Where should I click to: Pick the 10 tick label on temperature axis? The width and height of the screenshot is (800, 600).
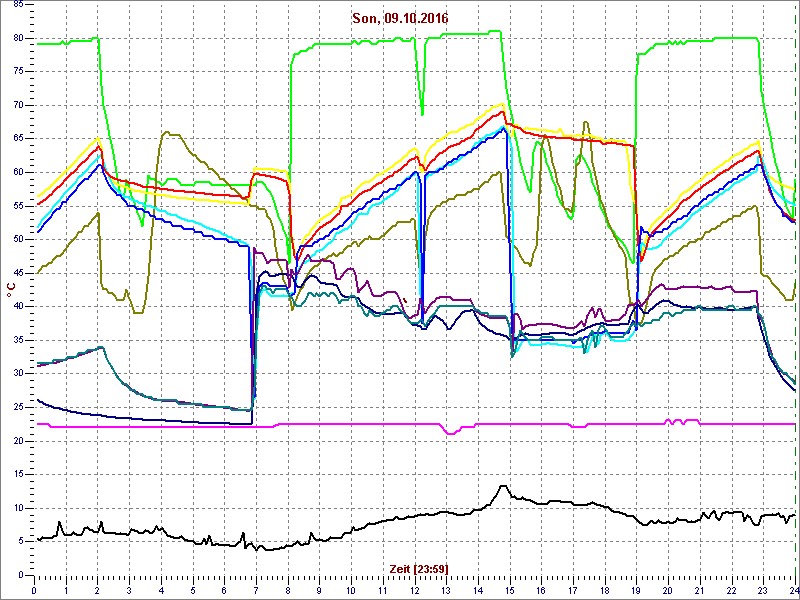pyautogui.click(x=17, y=508)
